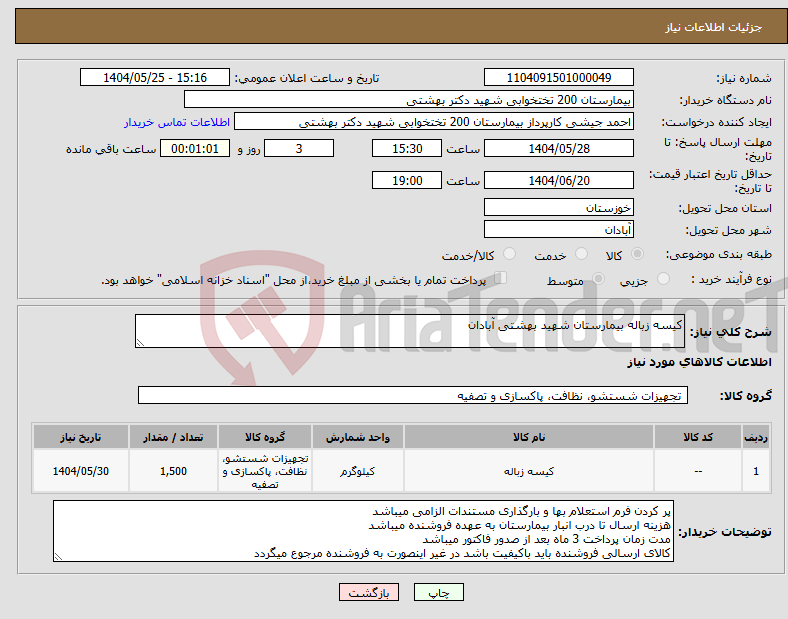The image size is (788, 619).
Task: Click the validity time field 19:00
Action: coord(407,180)
